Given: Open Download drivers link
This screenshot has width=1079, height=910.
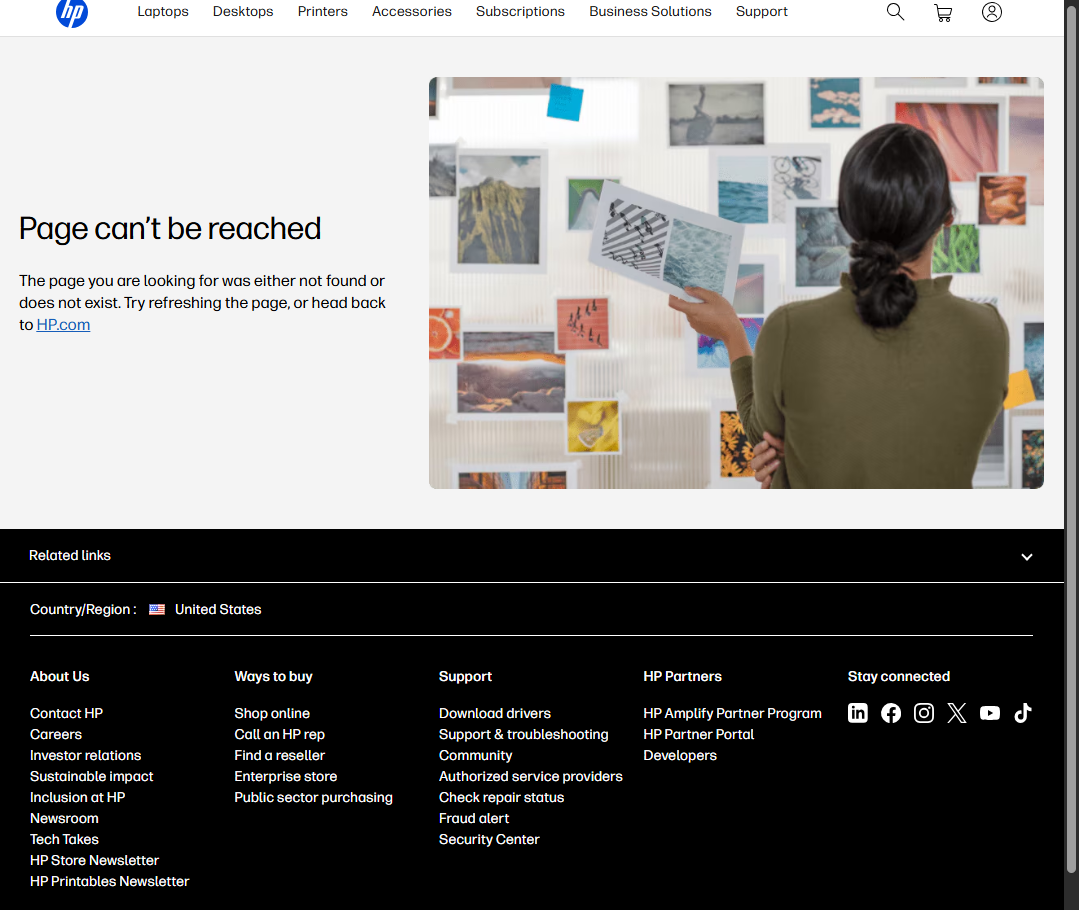Looking at the screenshot, I should [x=495, y=713].
